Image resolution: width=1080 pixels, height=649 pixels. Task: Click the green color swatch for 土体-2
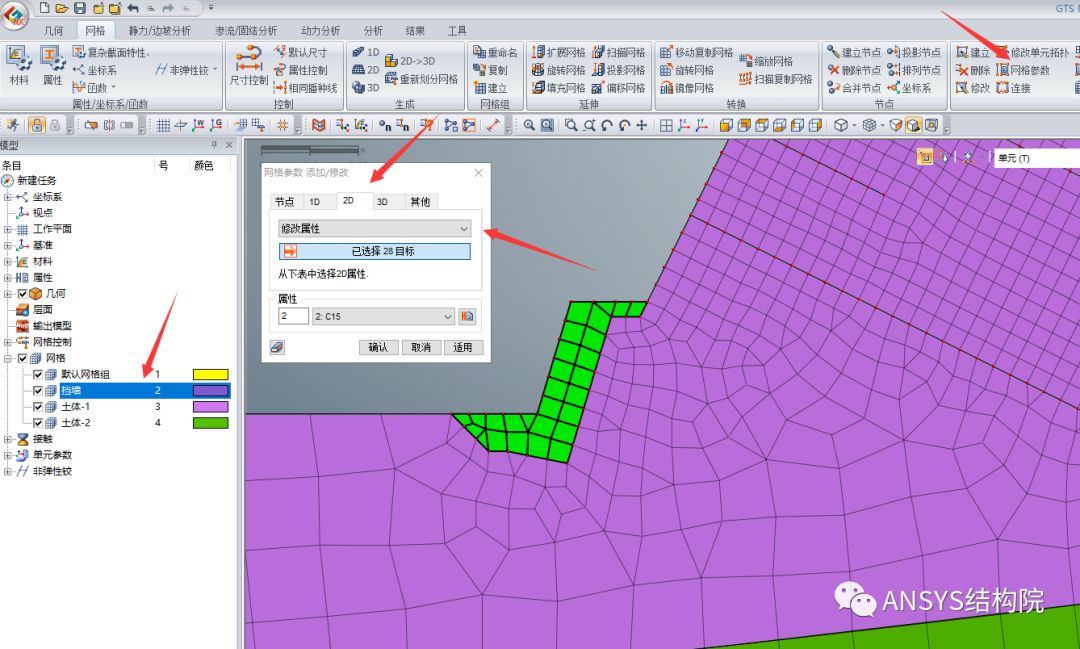pyautogui.click(x=211, y=423)
